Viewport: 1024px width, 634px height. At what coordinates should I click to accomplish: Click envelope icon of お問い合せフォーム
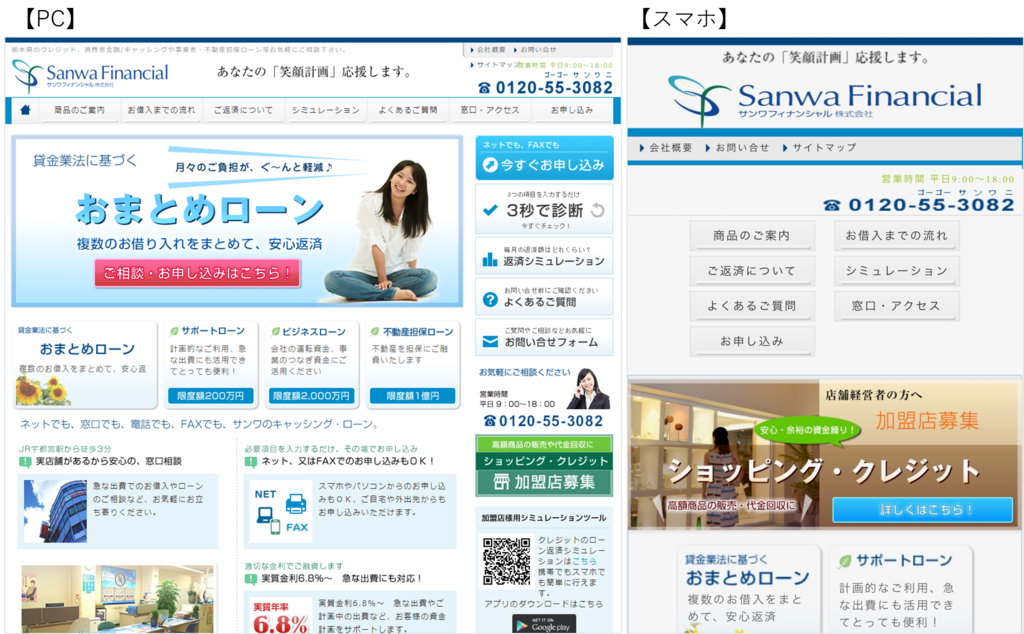(490, 341)
